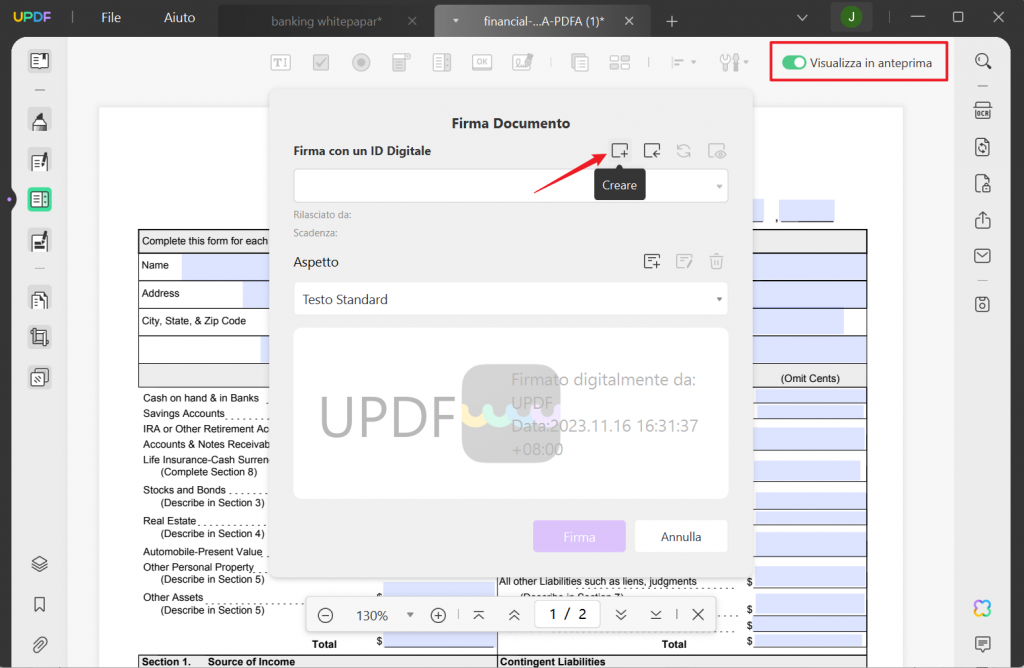Select the checkbox form tool in toolbar
The height and width of the screenshot is (668, 1024).
click(321, 62)
